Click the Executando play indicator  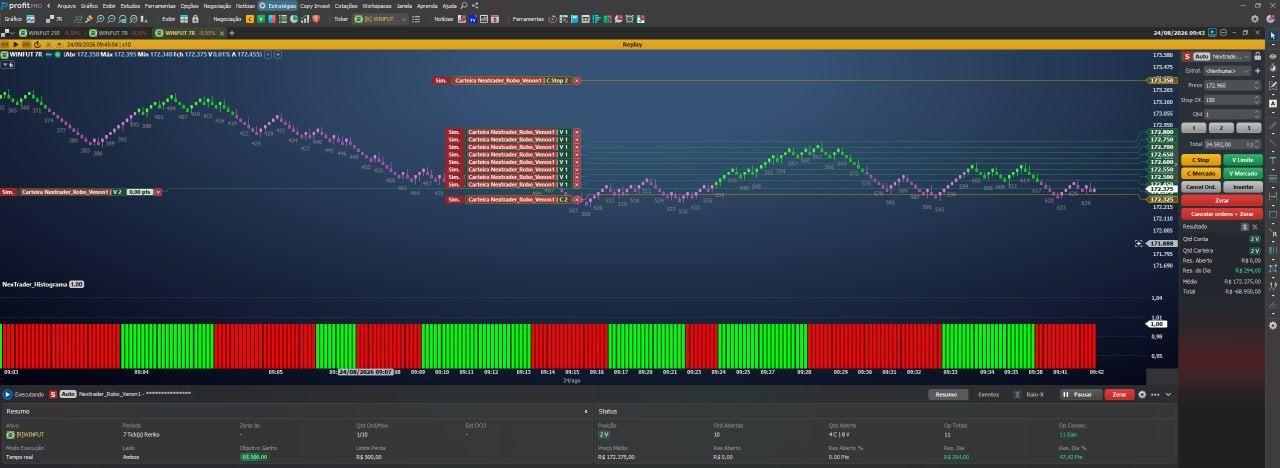click(x=7, y=395)
